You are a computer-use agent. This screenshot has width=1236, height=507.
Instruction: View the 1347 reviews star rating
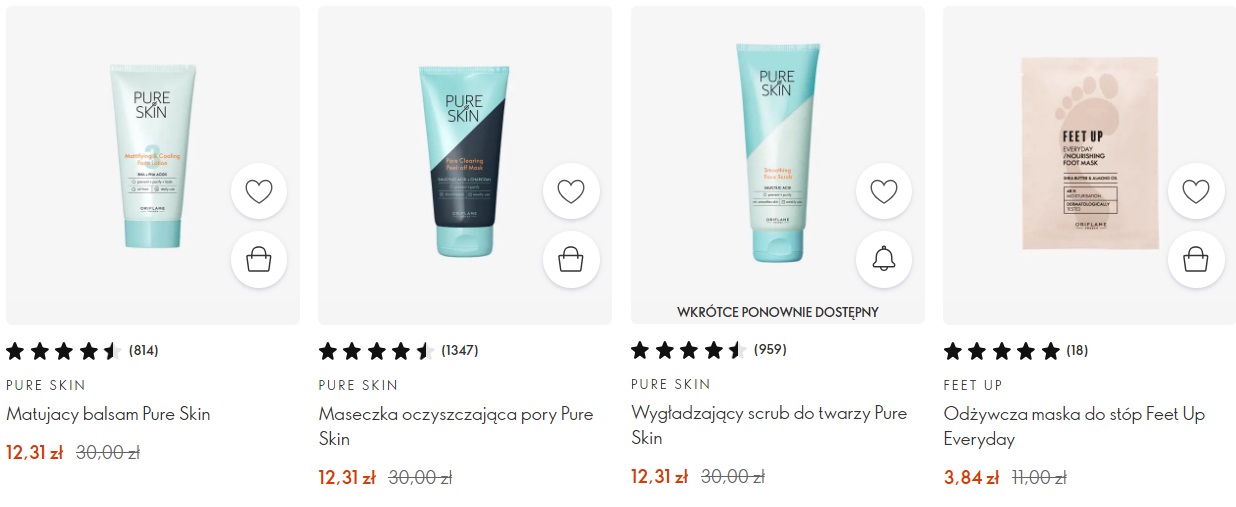398,351
